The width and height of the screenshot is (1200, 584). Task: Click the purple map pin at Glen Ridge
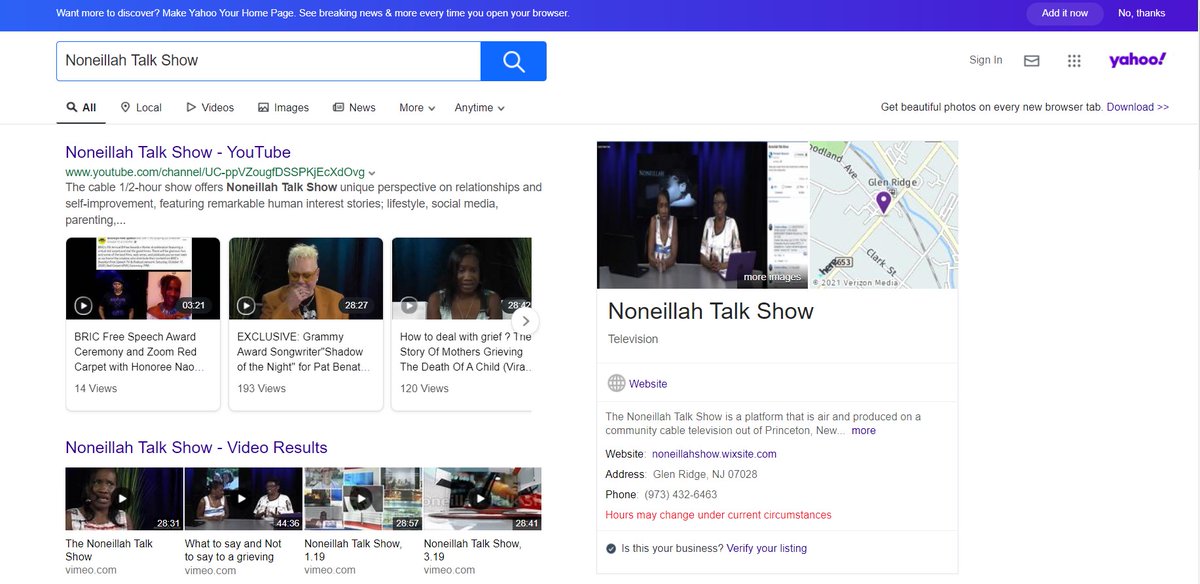(883, 203)
